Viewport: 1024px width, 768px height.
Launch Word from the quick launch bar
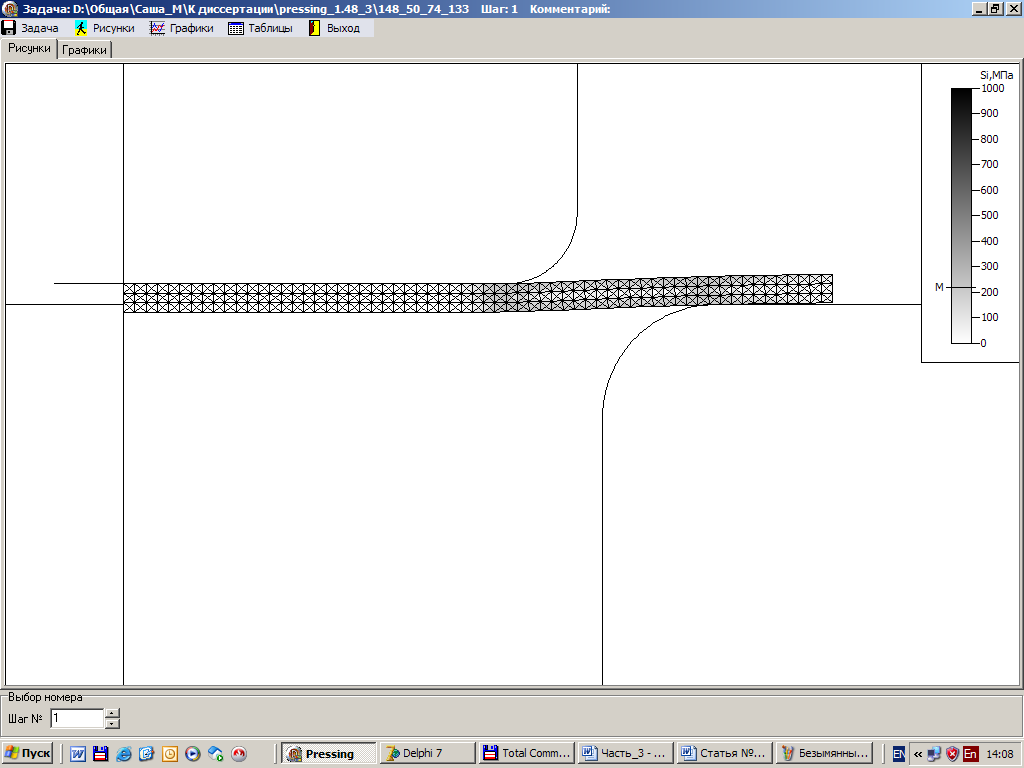coord(78,754)
